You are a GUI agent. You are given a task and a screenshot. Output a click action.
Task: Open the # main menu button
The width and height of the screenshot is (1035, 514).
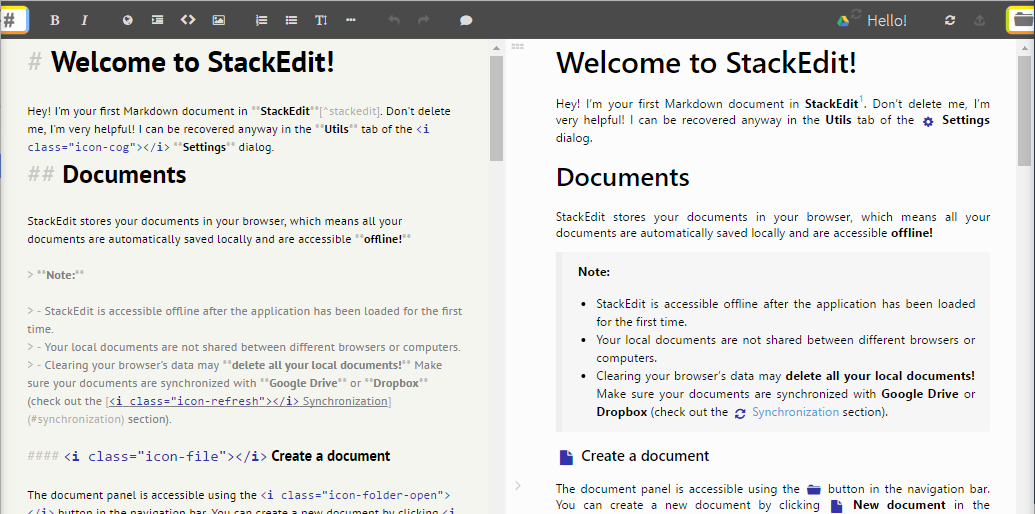click(13, 20)
